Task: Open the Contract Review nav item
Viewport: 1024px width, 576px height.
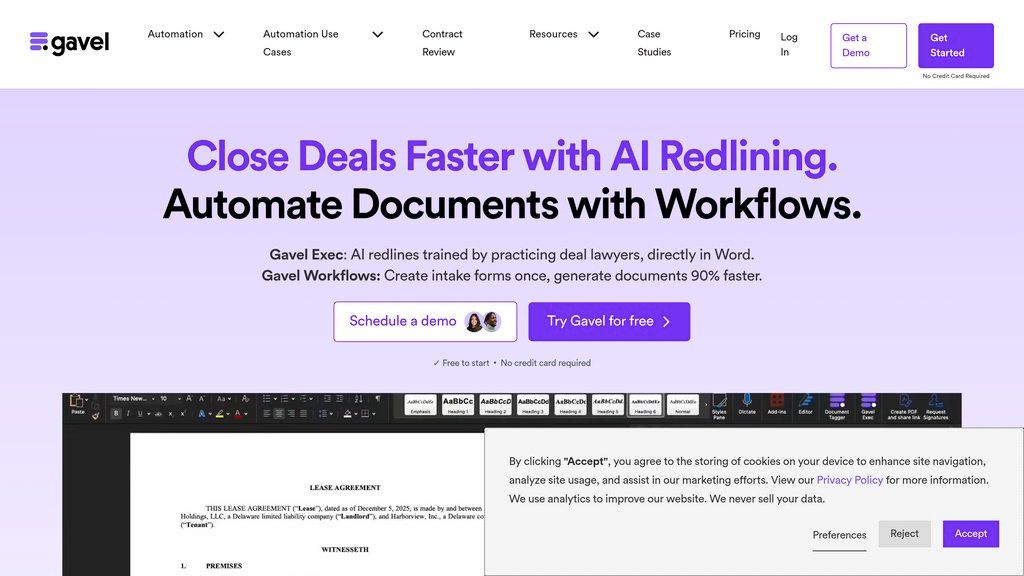Action: coord(442,42)
